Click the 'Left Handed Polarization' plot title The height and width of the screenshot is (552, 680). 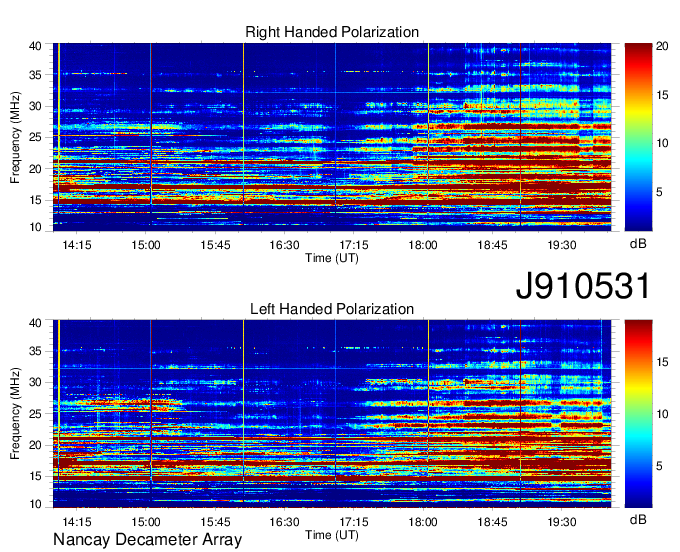[x=332, y=309]
